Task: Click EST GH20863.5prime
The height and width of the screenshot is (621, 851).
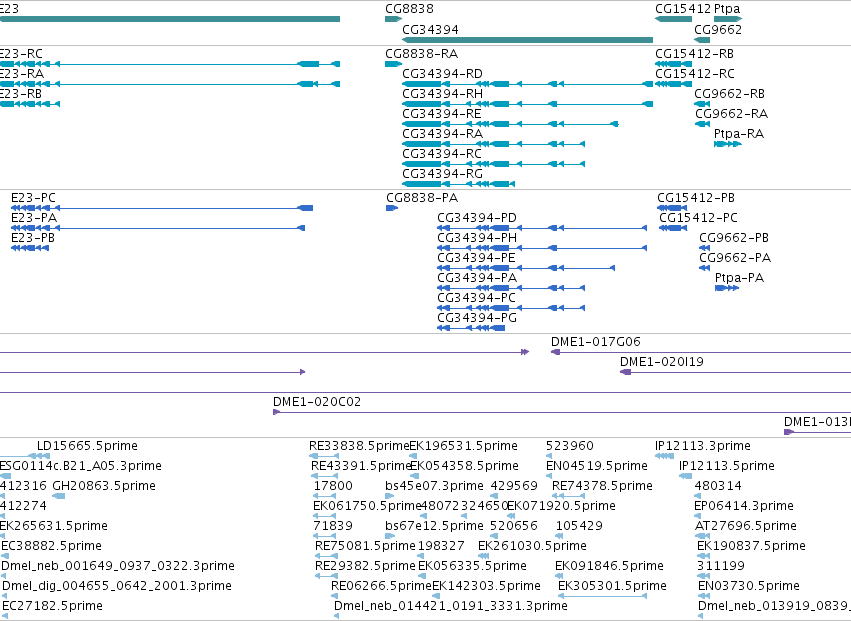Action: (104, 486)
